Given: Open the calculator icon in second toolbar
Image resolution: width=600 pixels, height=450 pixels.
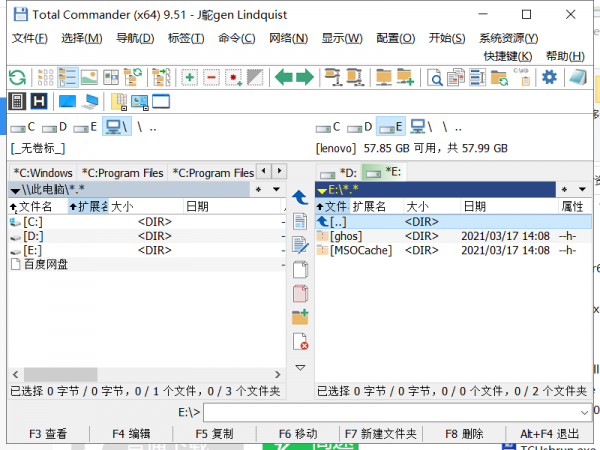Looking at the screenshot, I should tap(17, 101).
